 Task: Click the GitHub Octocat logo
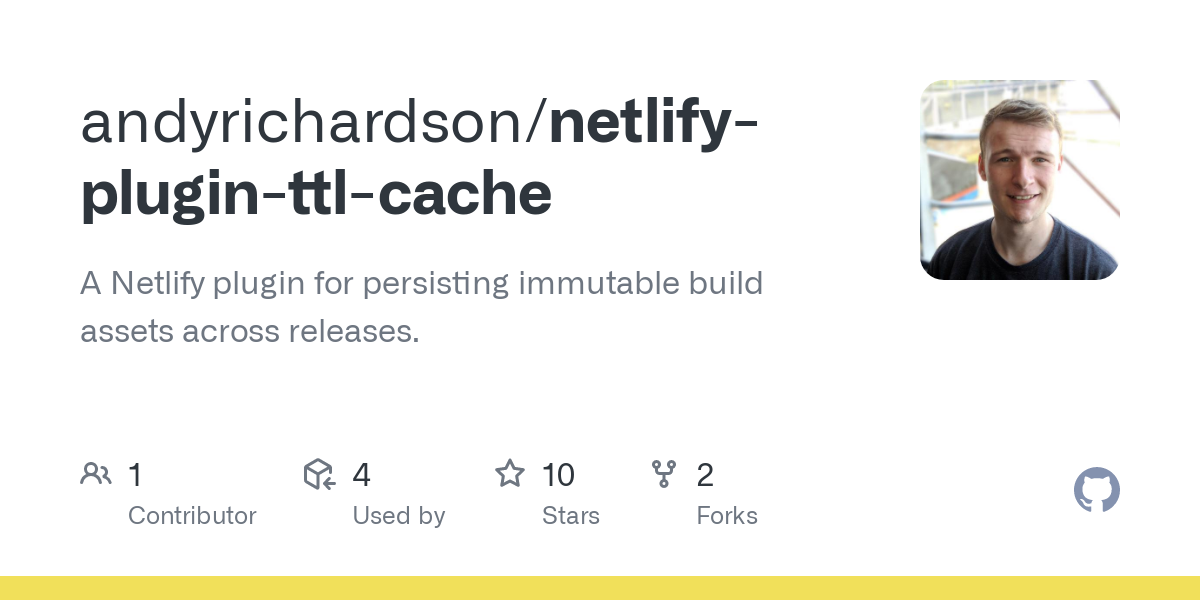click(1096, 491)
